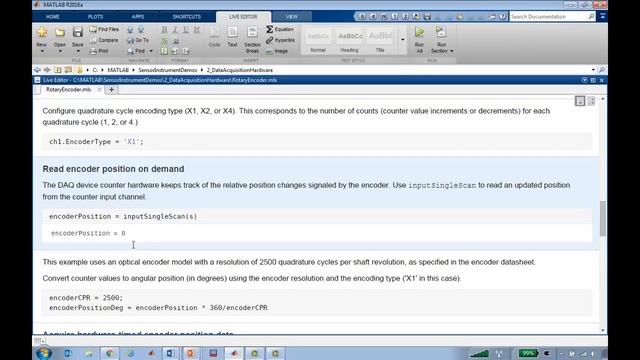Switch to the APPS ribbon tab
640x360 pixels.
pyautogui.click(x=138, y=17)
